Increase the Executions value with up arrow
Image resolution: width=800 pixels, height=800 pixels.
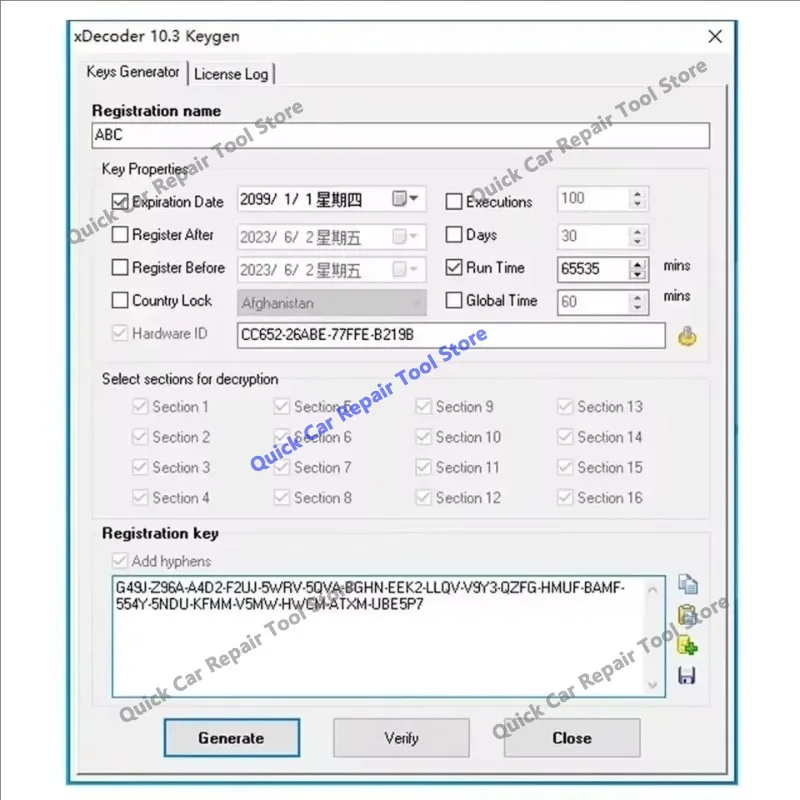(x=637, y=194)
